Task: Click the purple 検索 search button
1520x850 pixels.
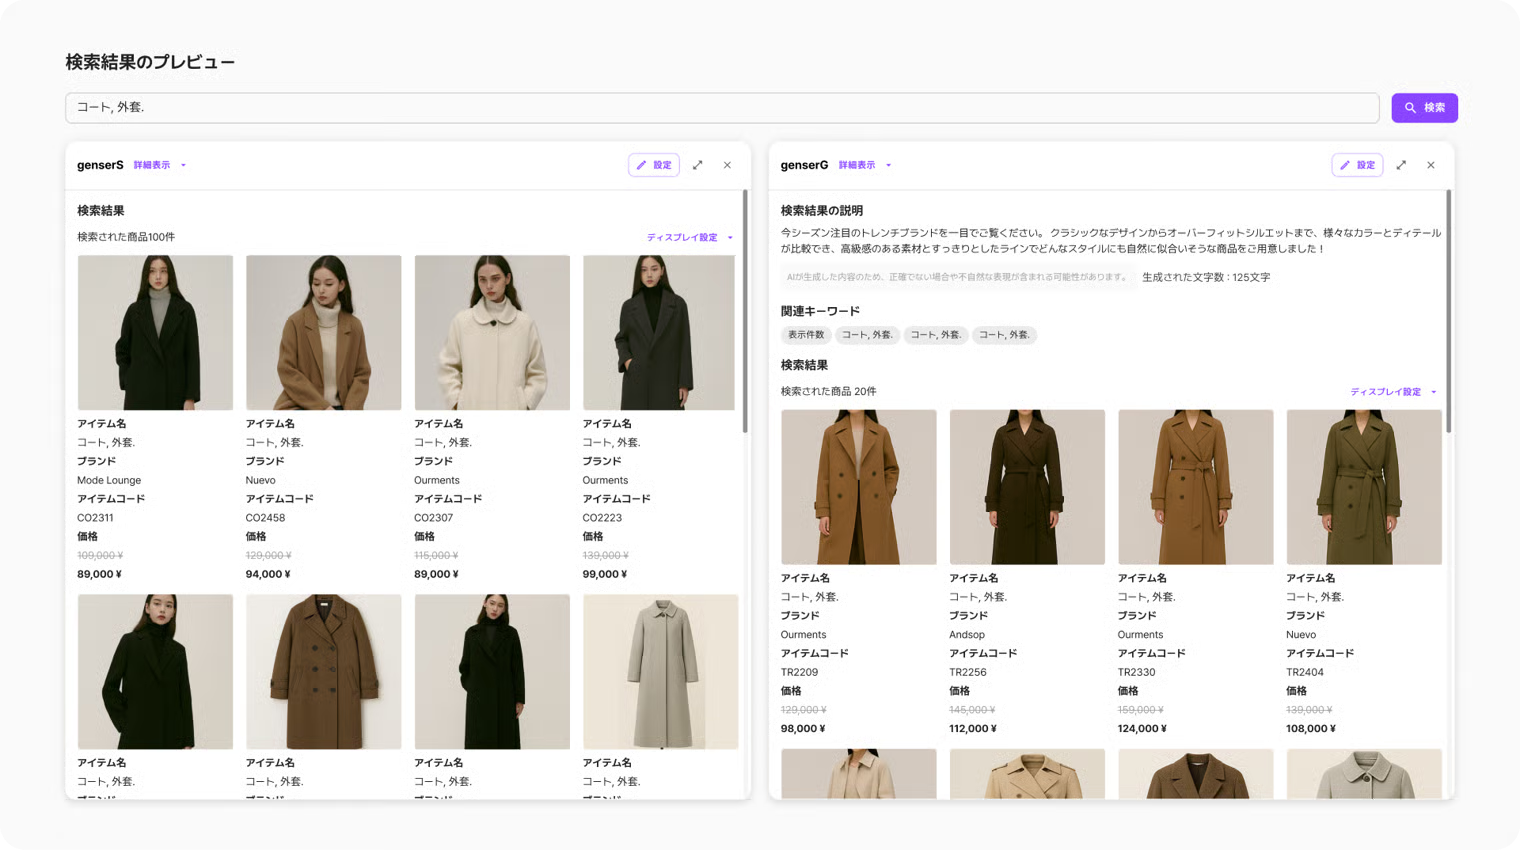Action: pyautogui.click(x=1424, y=108)
